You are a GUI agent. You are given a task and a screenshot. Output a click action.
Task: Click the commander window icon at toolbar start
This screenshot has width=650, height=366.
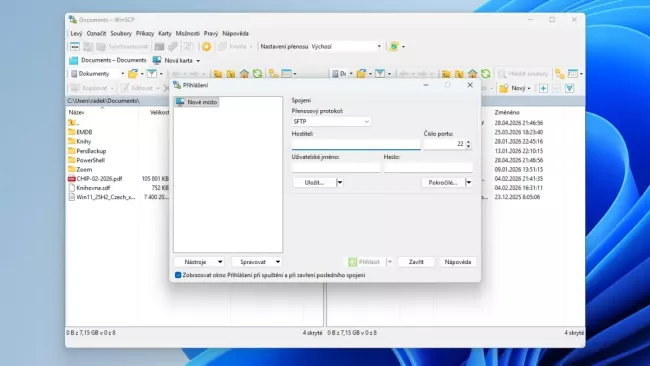pos(75,46)
